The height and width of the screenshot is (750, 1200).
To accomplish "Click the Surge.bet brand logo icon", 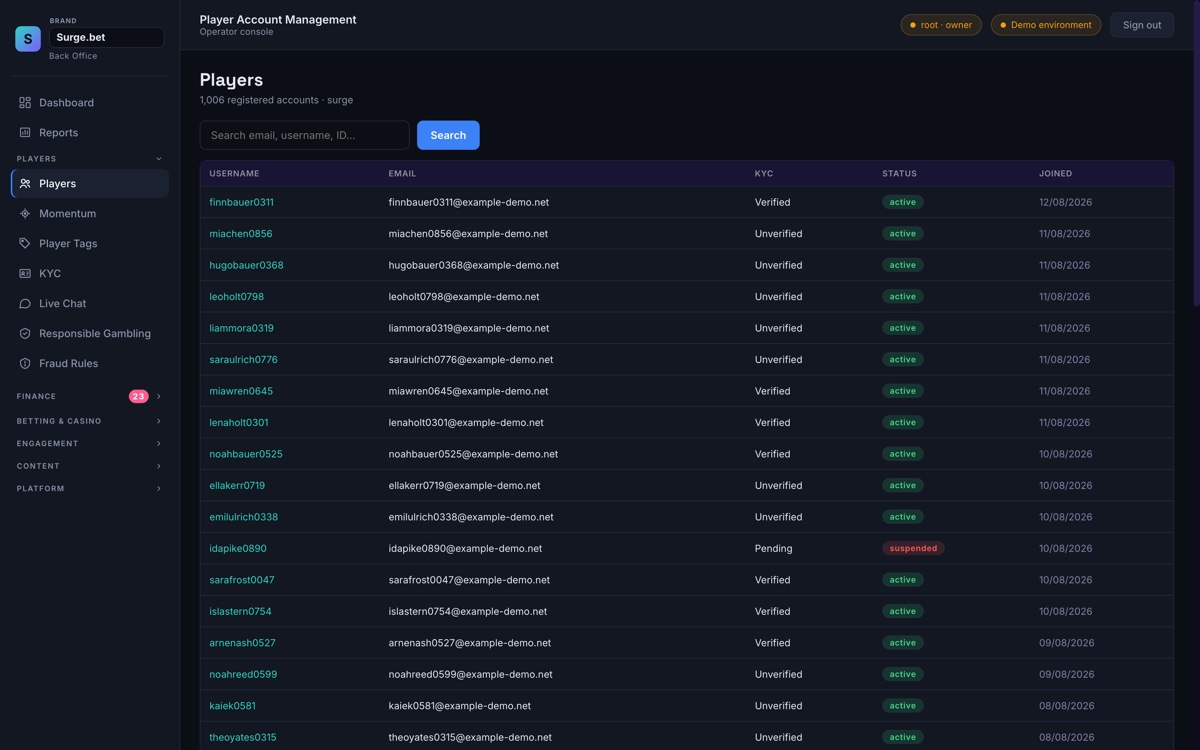I will click(28, 38).
